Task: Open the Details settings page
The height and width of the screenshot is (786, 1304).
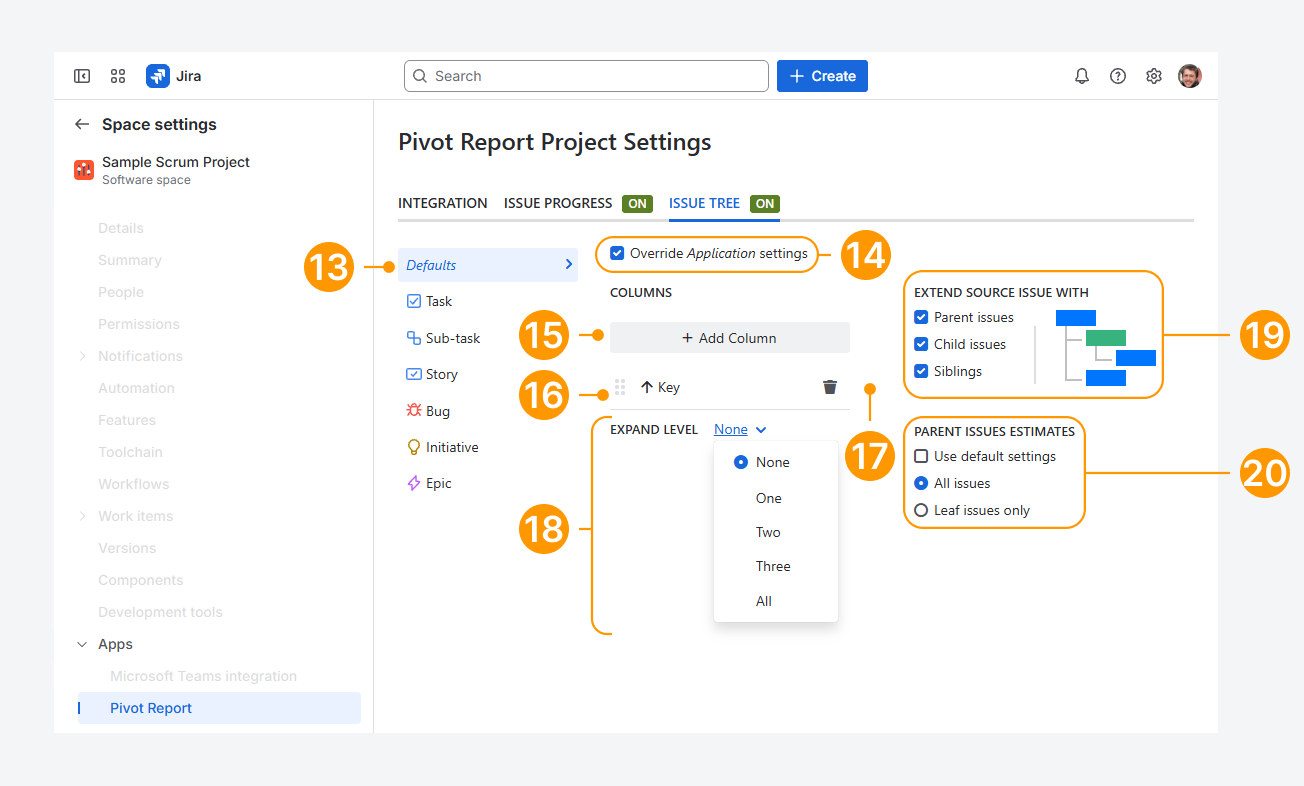Action: tap(121, 228)
